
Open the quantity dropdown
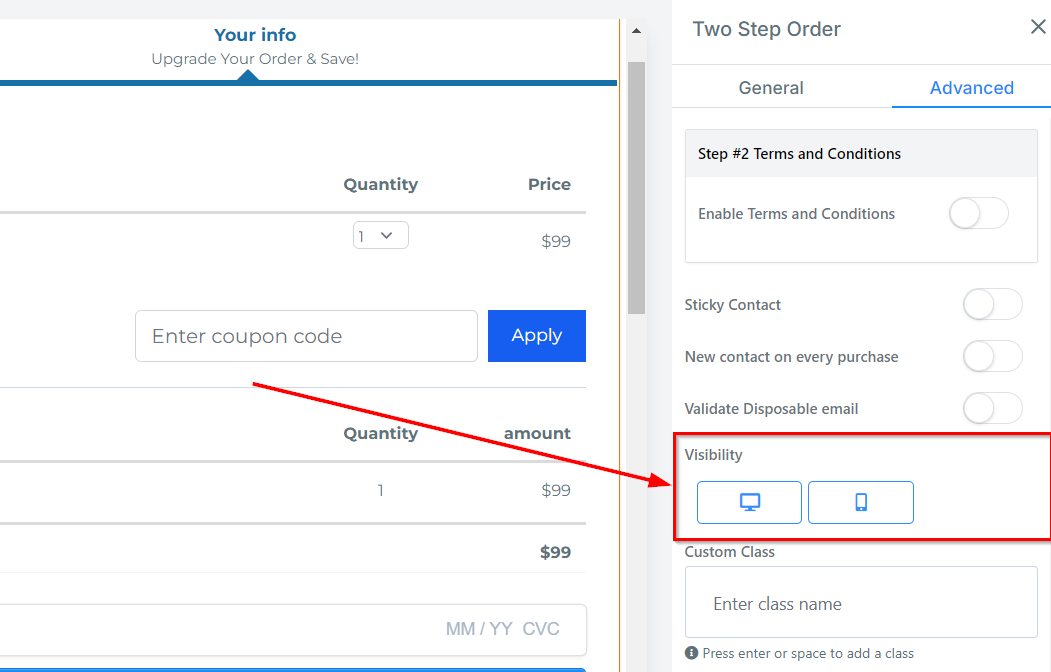[380, 236]
